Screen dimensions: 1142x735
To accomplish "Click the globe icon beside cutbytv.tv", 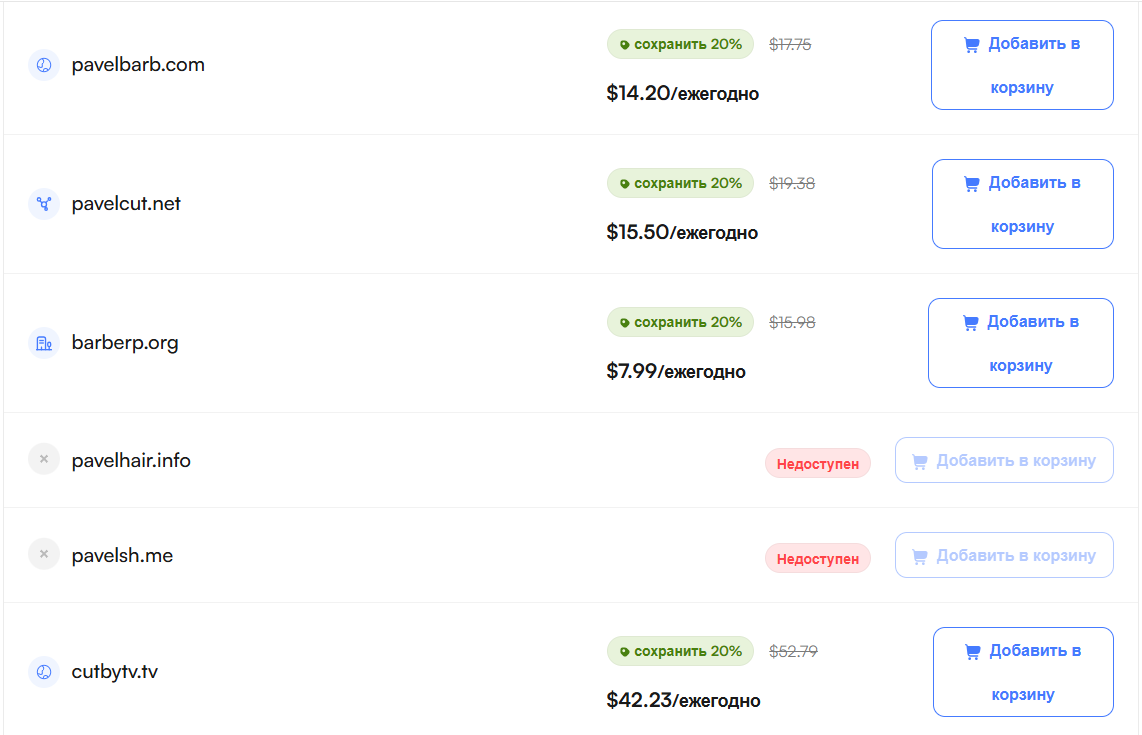I will tap(44, 672).
